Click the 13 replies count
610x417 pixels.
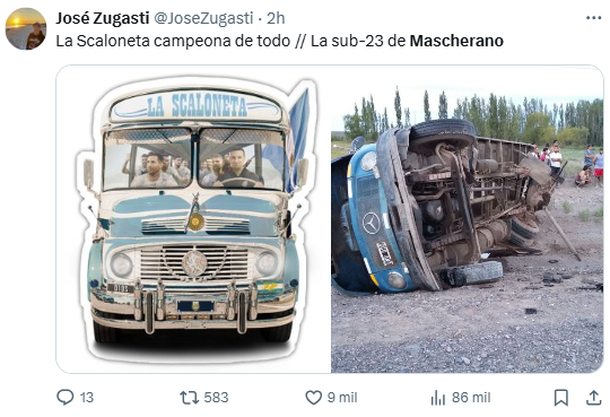(87, 398)
